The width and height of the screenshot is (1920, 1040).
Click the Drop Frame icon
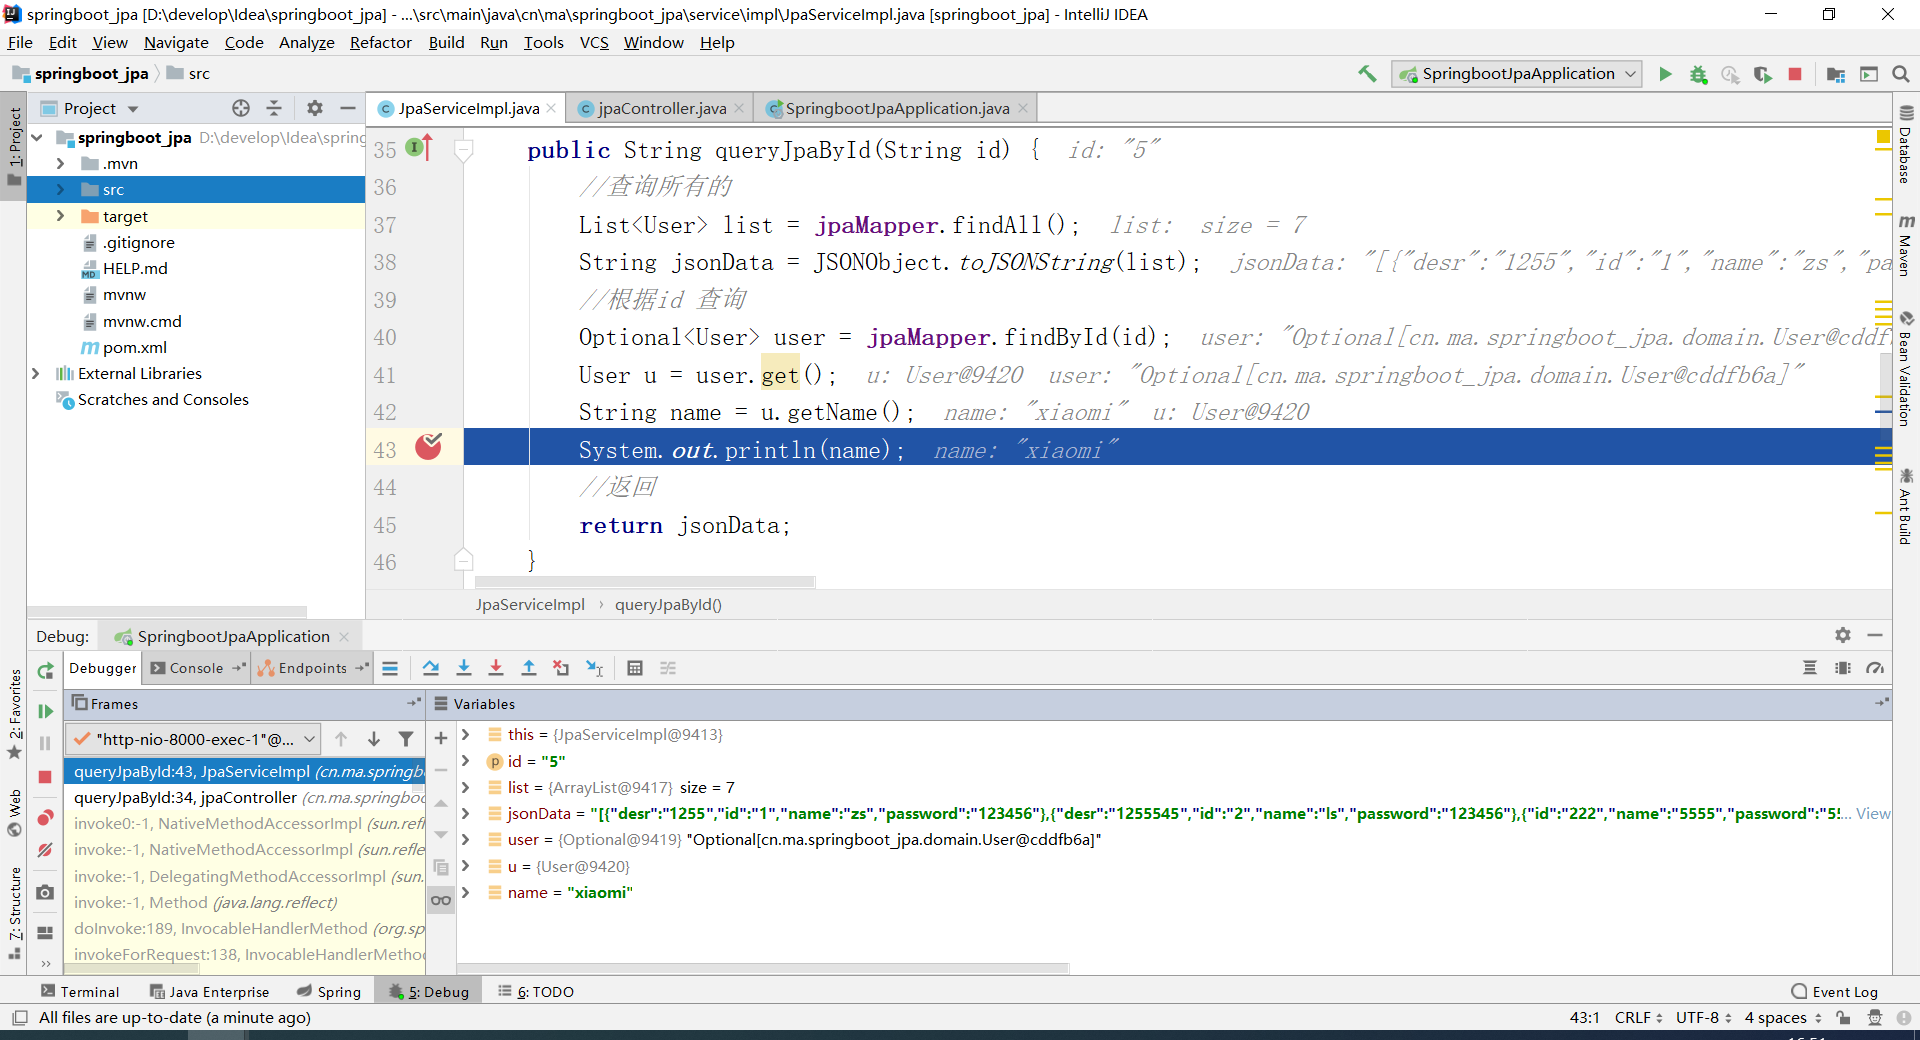(x=561, y=668)
